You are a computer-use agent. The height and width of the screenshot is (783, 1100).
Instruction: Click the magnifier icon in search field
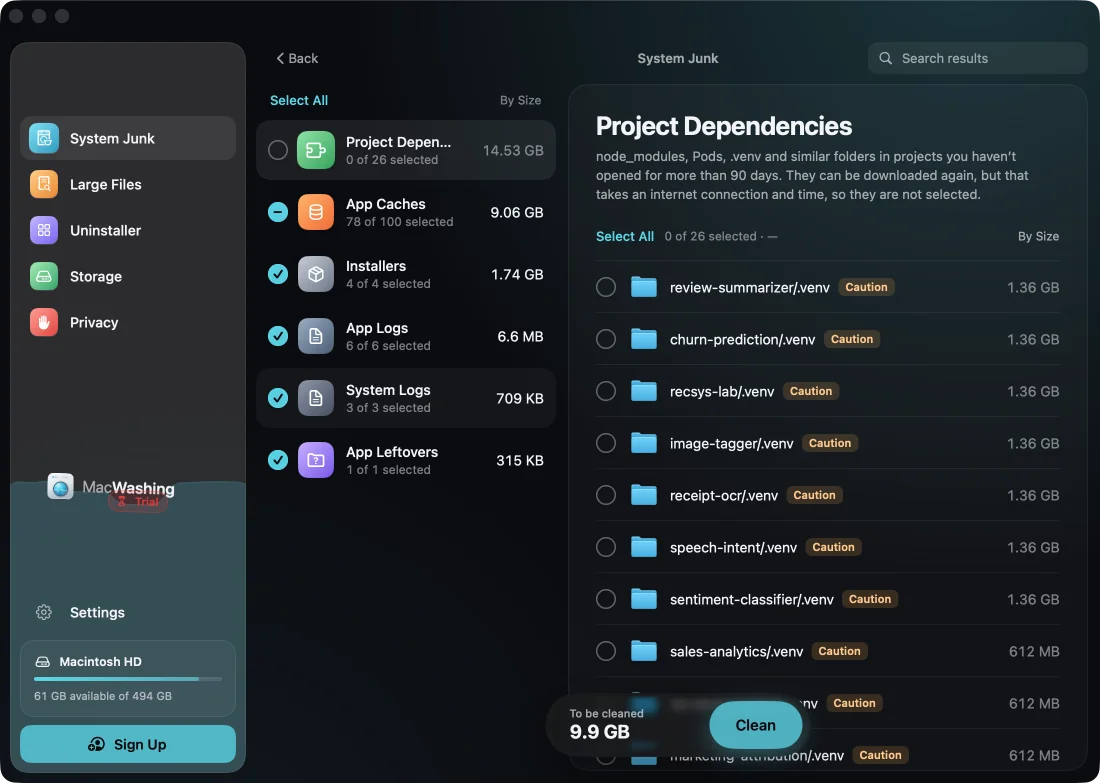[x=886, y=58]
